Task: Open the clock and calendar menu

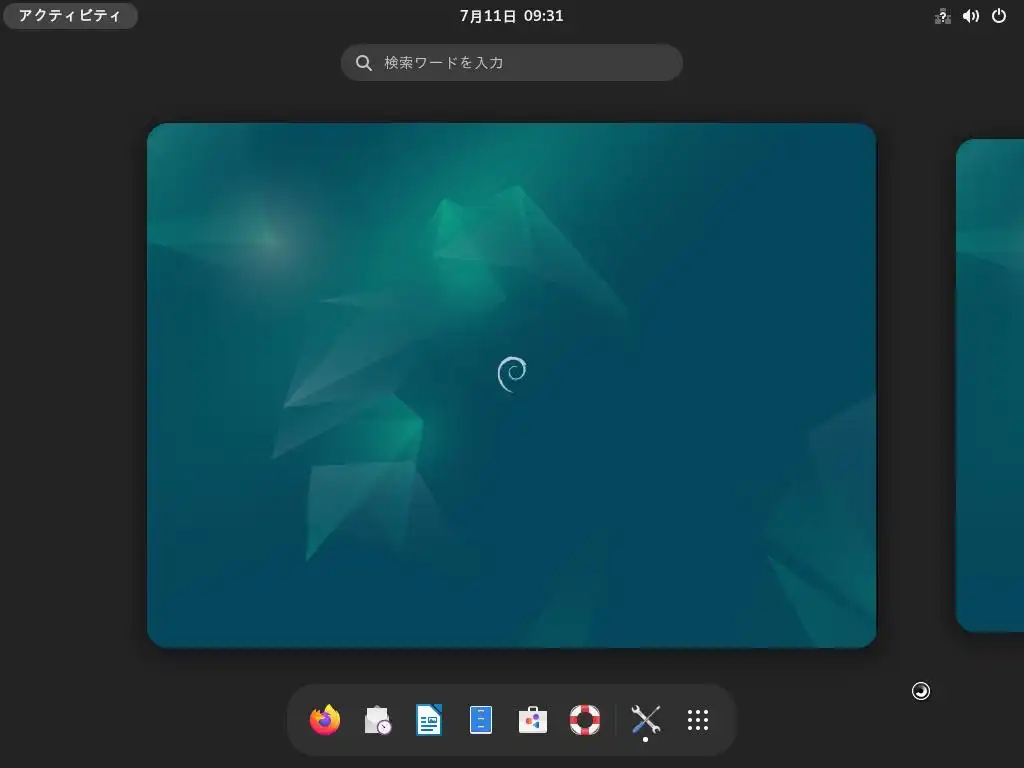Action: tap(511, 16)
